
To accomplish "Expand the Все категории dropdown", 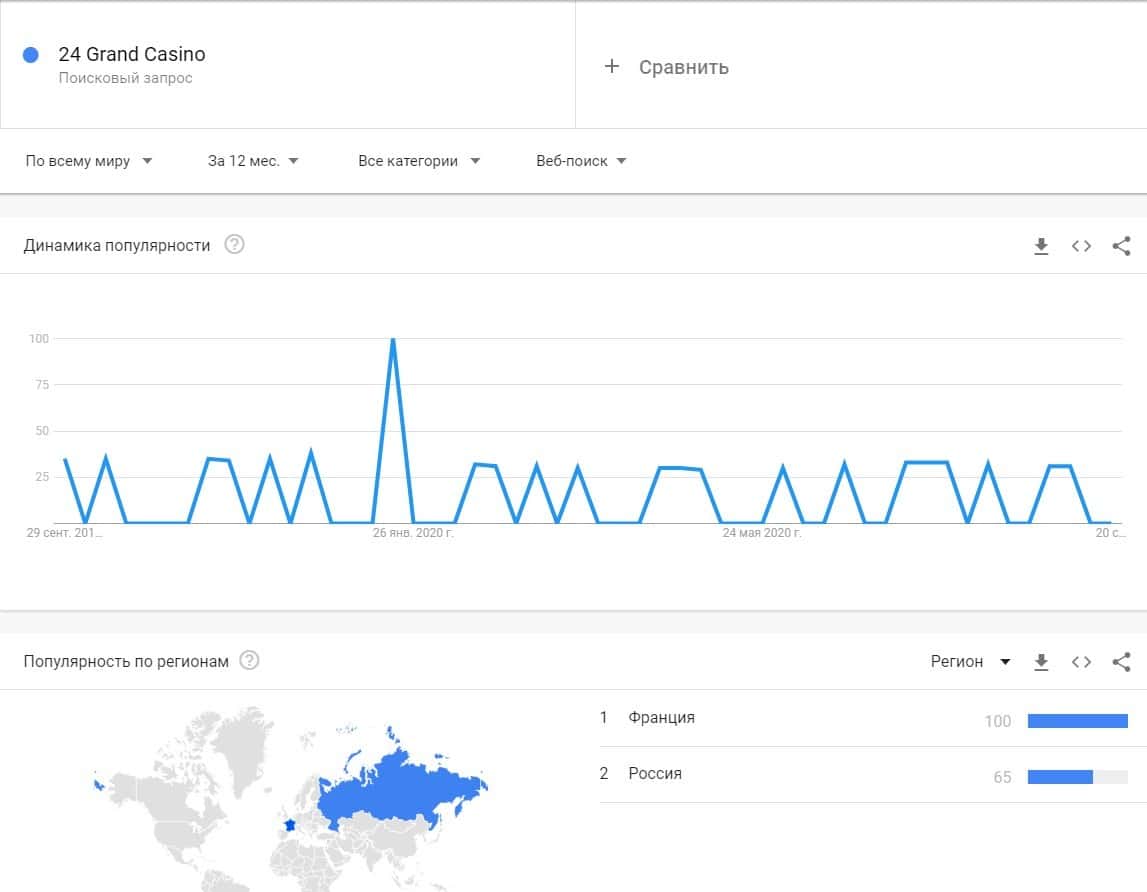I will [x=419, y=161].
